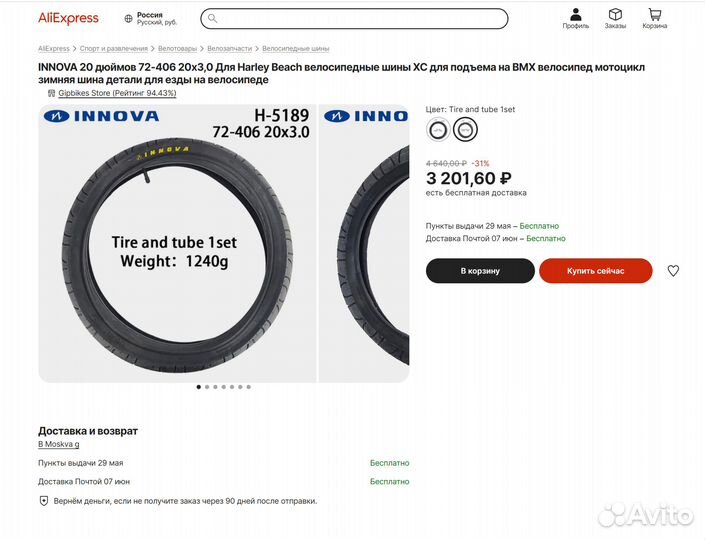Open Велозапчасти breadcrumb category
Image resolution: width=705 pixels, height=540 pixels.
click(229, 48)
